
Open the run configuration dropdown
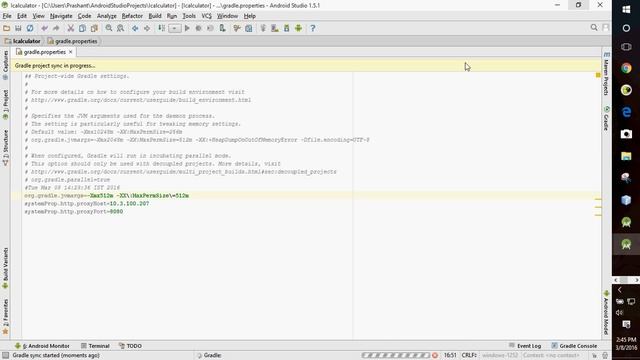coord(175,28)
